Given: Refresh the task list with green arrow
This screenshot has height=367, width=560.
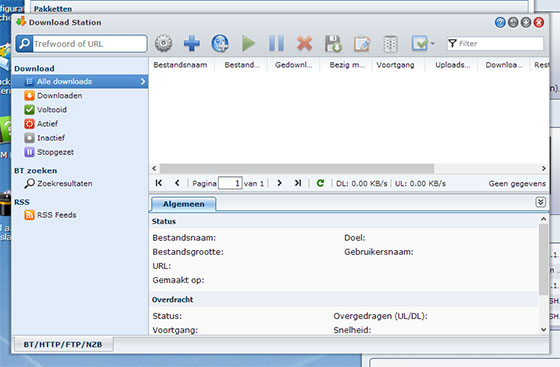Looking at the screenshot, I should 320,183.
